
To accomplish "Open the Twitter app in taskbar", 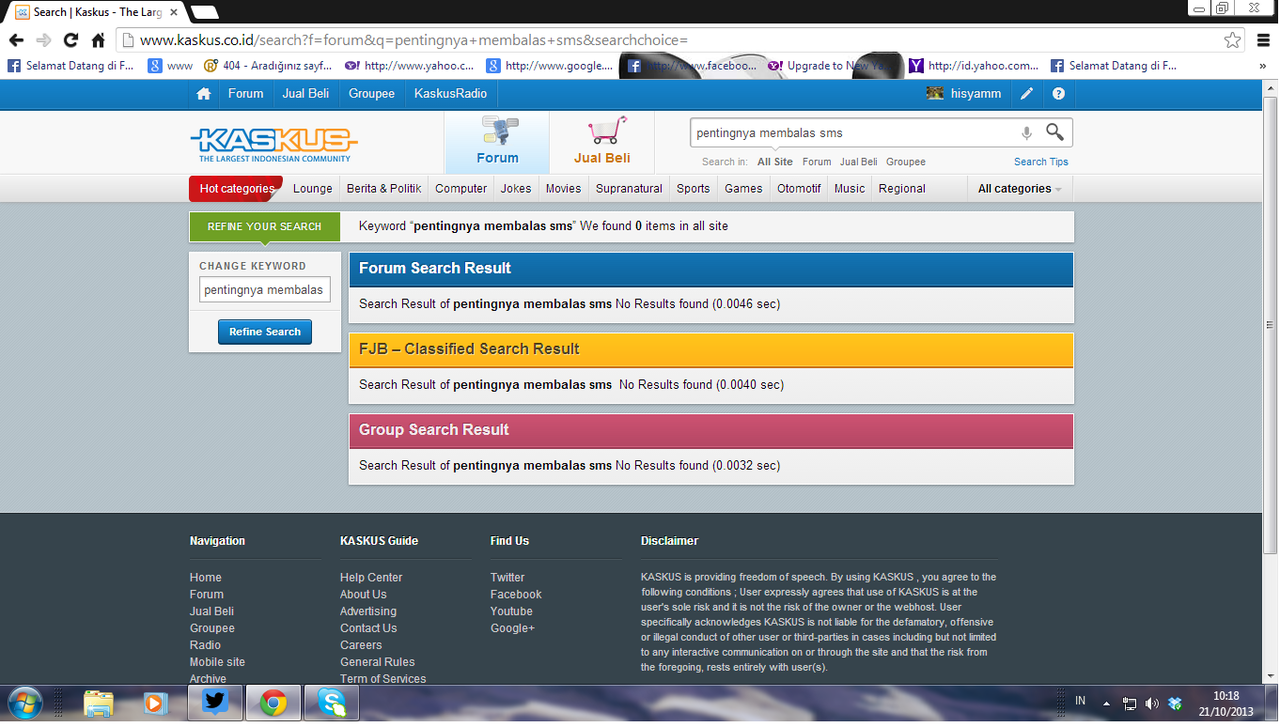I will pyautogui.click(x=215, y=702).
